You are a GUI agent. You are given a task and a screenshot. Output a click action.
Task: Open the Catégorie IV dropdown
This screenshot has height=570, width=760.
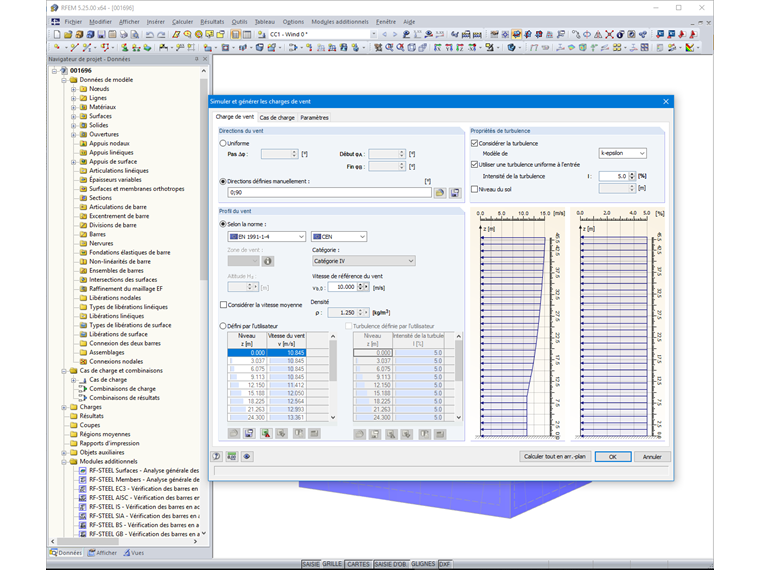[x=364, y=261]
